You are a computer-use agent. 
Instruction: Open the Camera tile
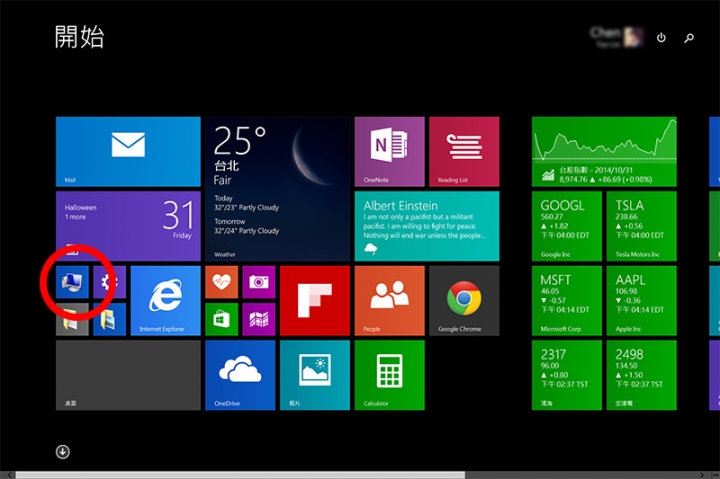tap(259, 282)
